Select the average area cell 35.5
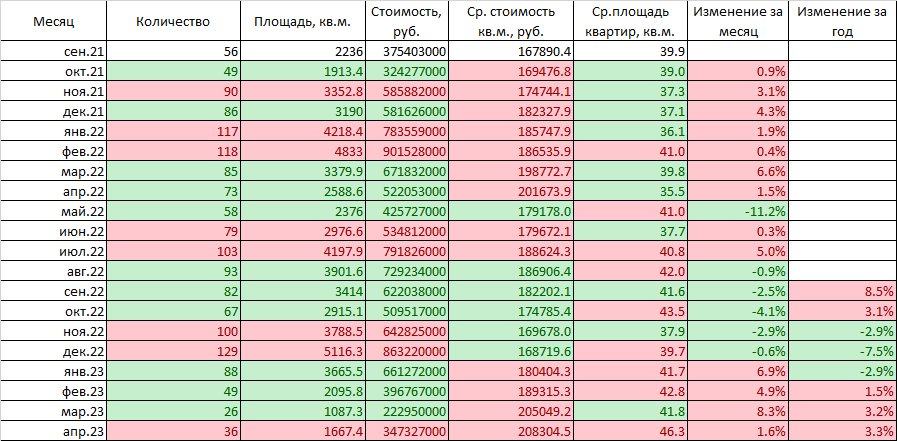The image size is (897, 441). [630, 192]
